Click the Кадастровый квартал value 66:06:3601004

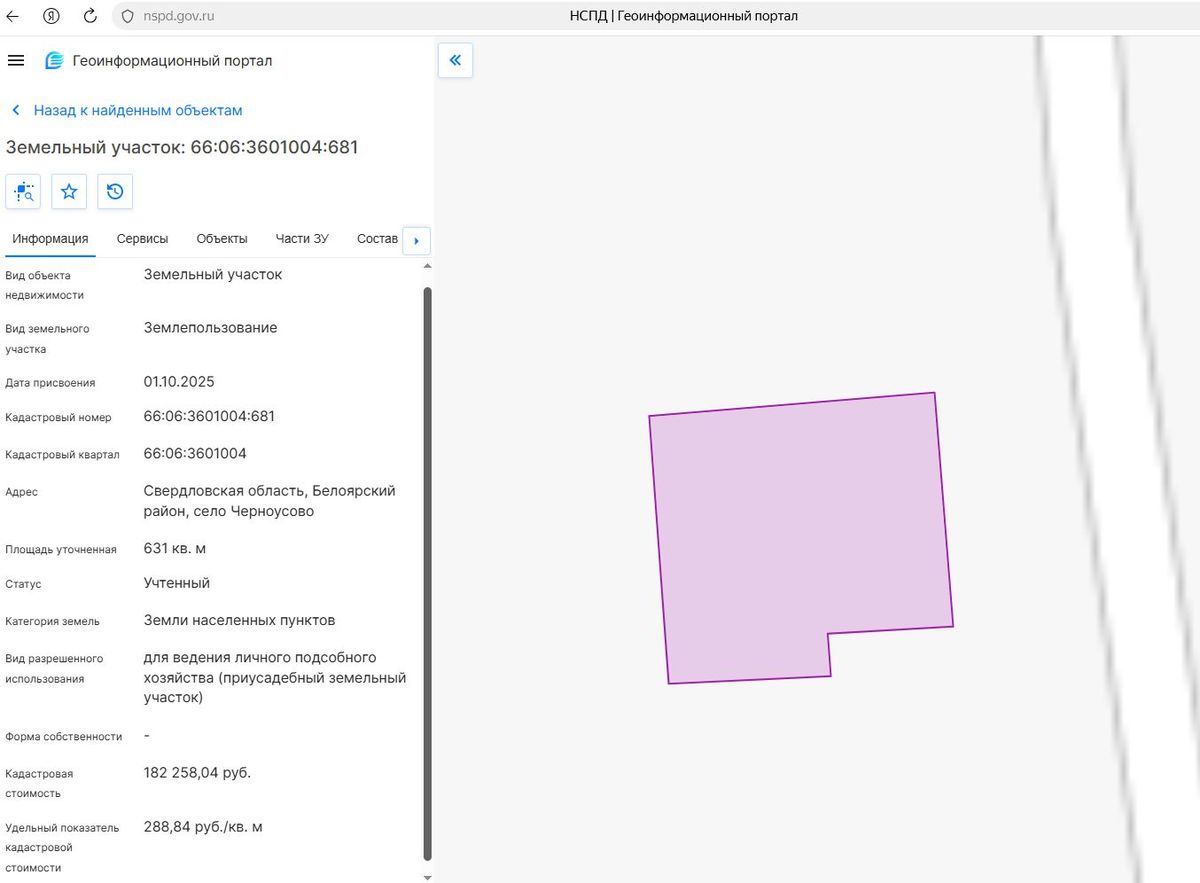195,453
